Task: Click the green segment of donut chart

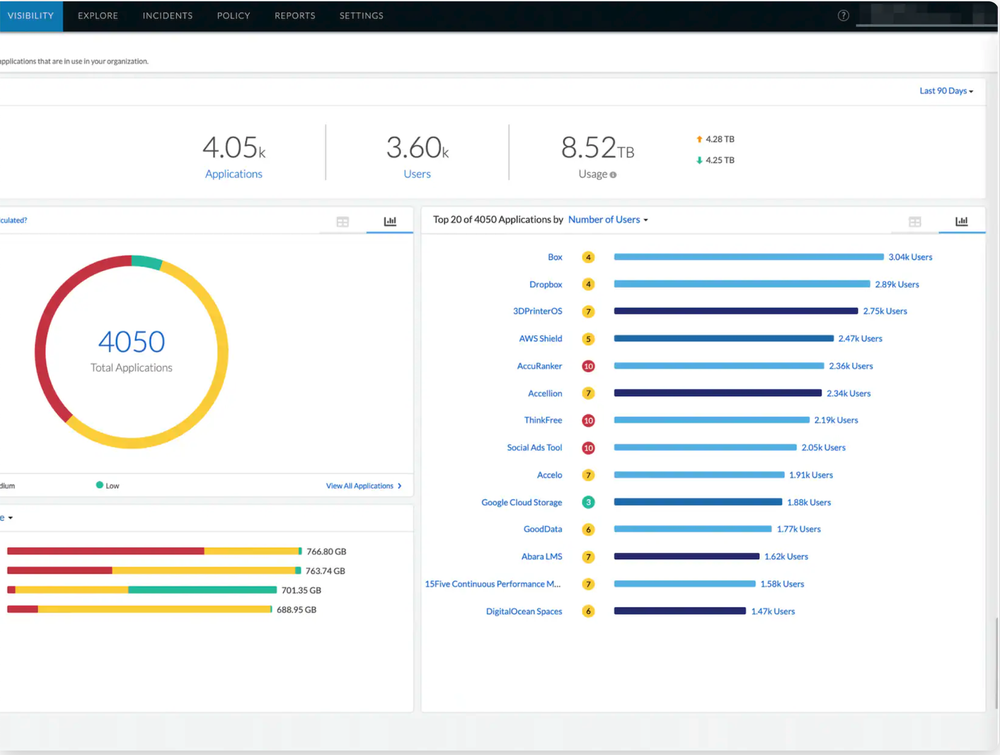Action: (147, 261)
